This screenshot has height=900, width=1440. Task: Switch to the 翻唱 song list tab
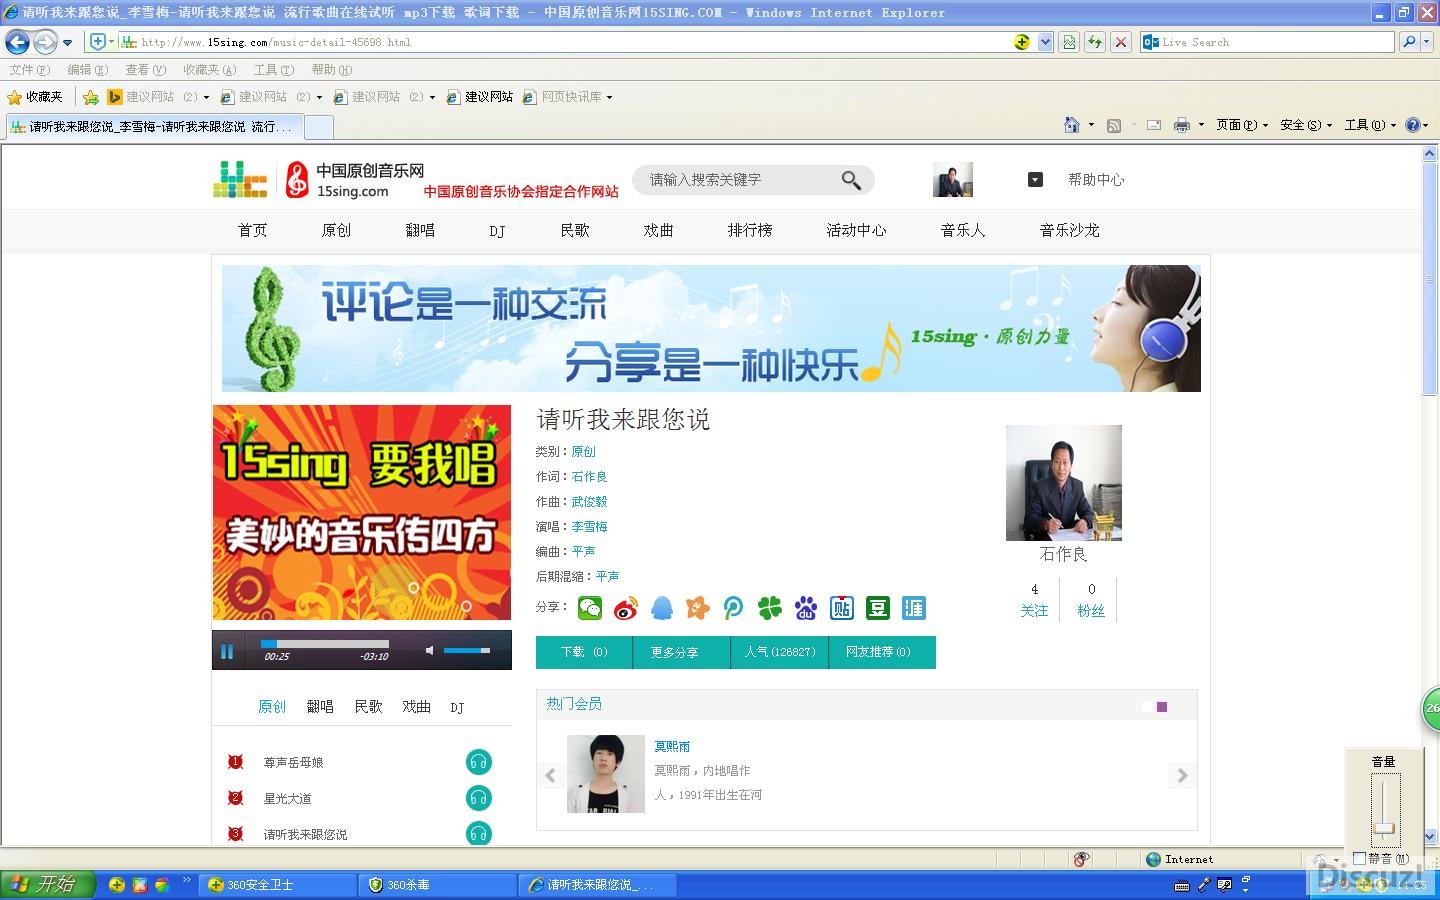coord(320,707)
